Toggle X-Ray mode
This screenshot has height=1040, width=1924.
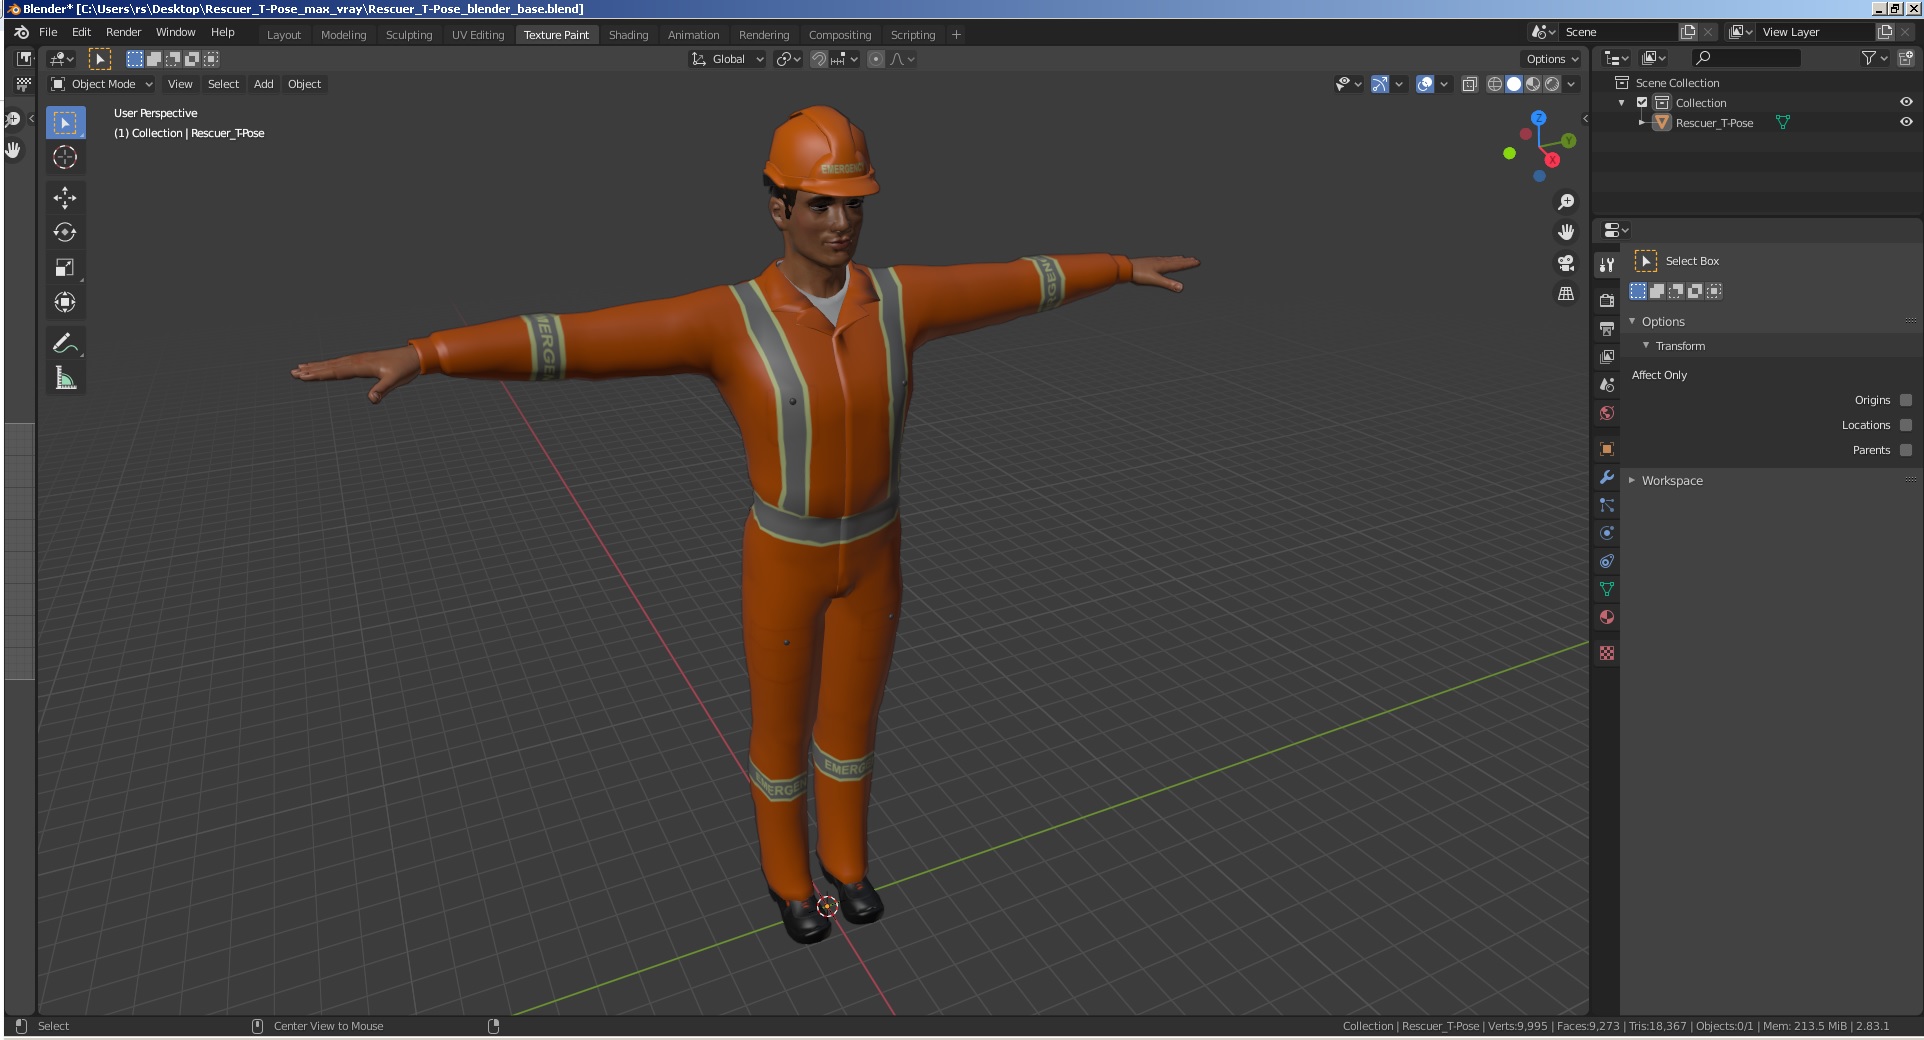[1469, 84]
